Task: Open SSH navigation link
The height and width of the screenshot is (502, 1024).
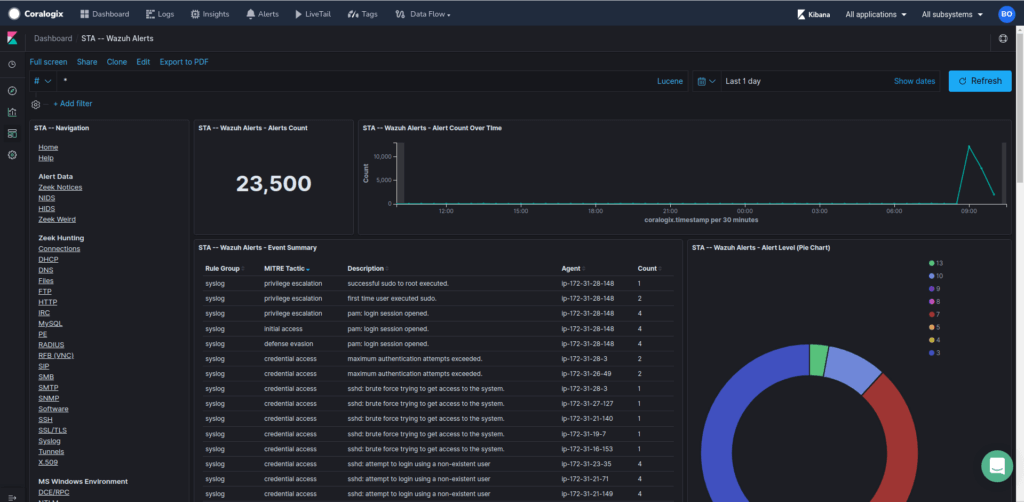Action: (x=45, y=420)
